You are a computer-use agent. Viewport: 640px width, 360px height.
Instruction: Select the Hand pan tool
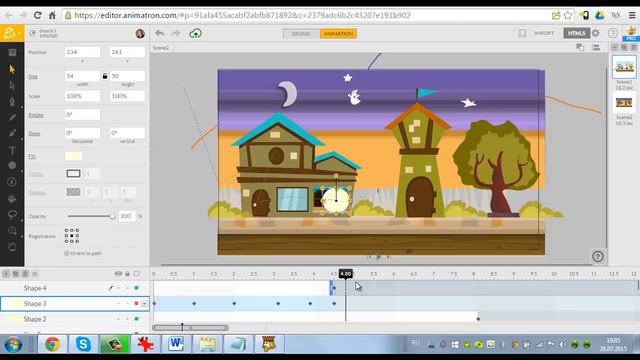click(12, 247)
